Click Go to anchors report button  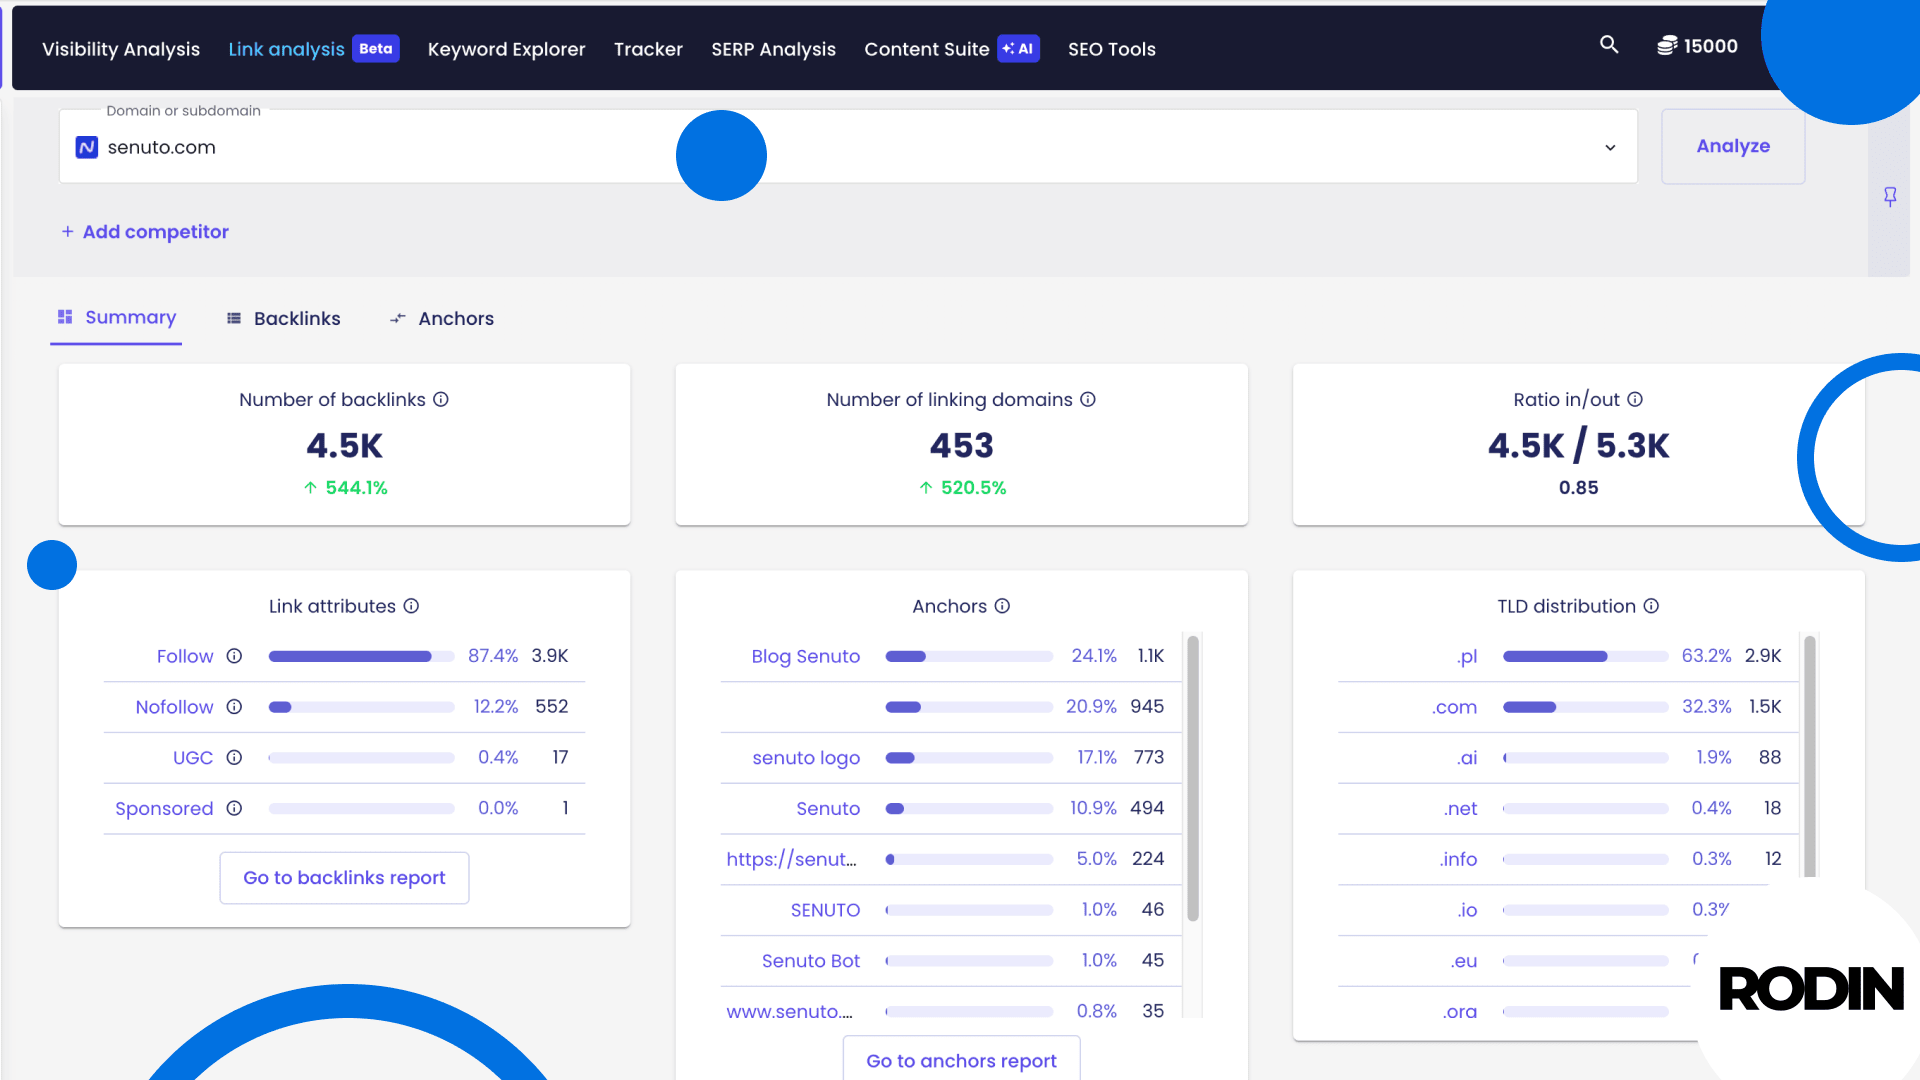pos(961,1059)
